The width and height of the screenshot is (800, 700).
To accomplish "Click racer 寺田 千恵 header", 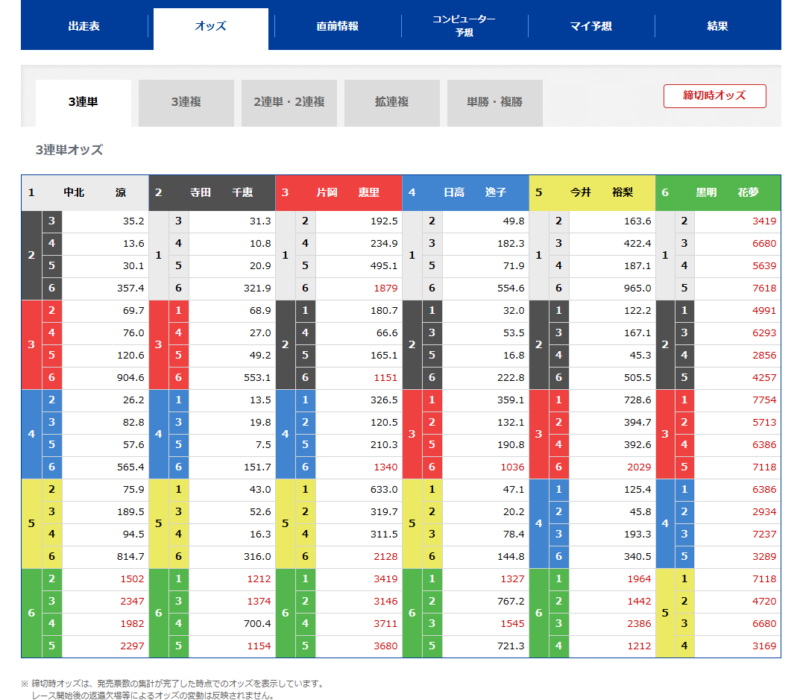I will (x=212, y=192).
